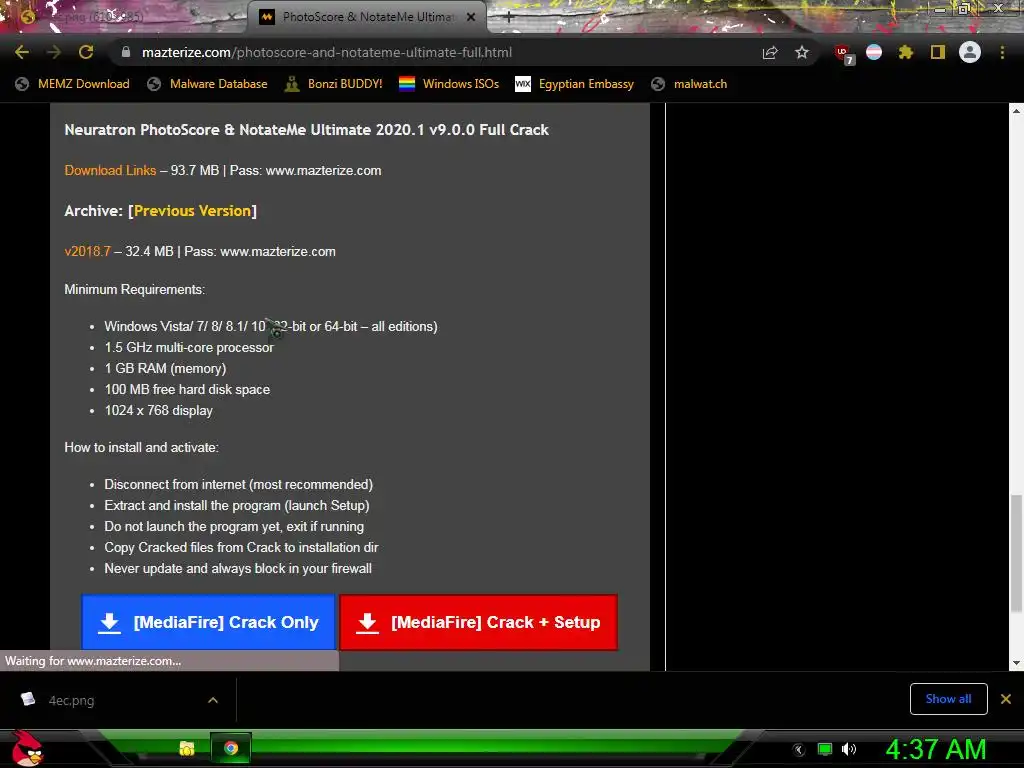Viewport: 1024px width, 768px height.
Task: Click scrollbar up arrow
Action: click(x=1016, y=110)
